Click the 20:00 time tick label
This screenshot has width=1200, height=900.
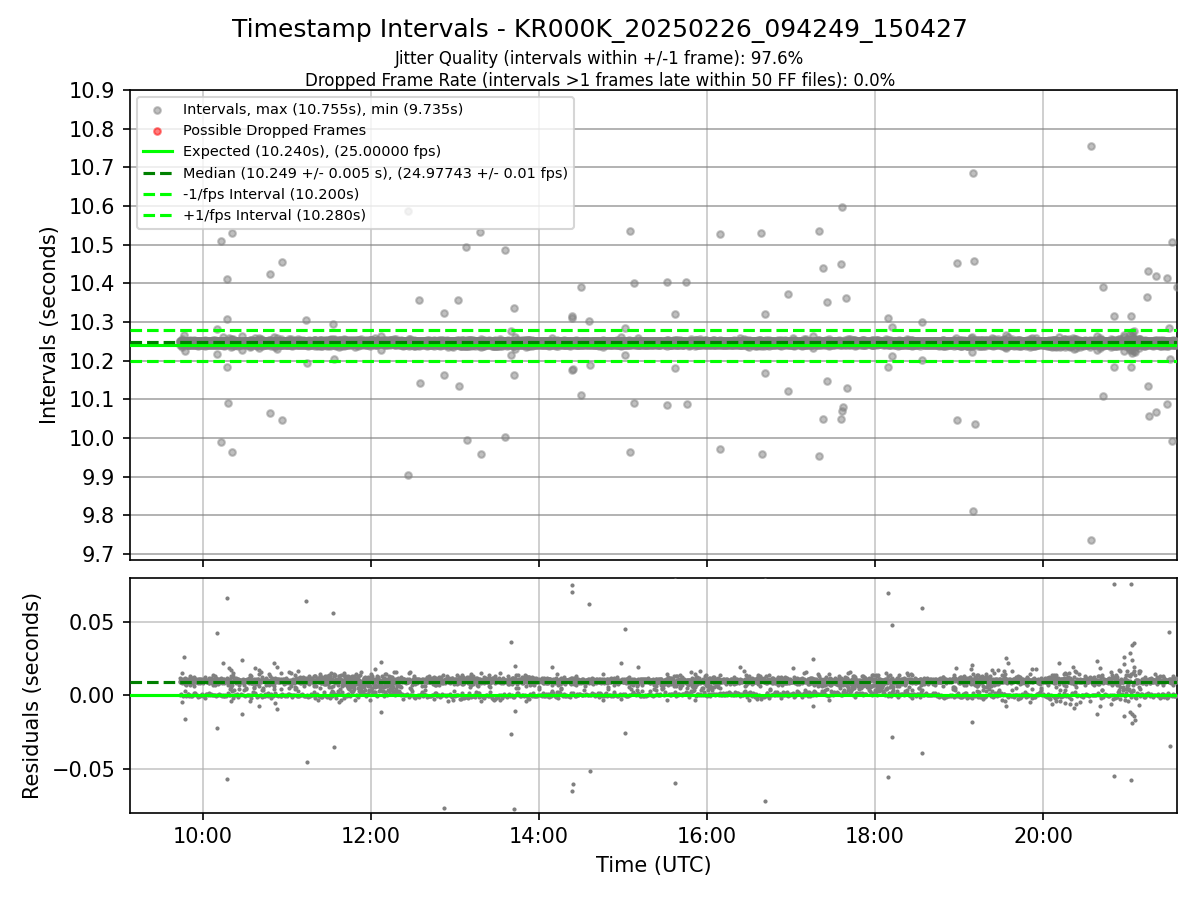tap(1043, 836)
